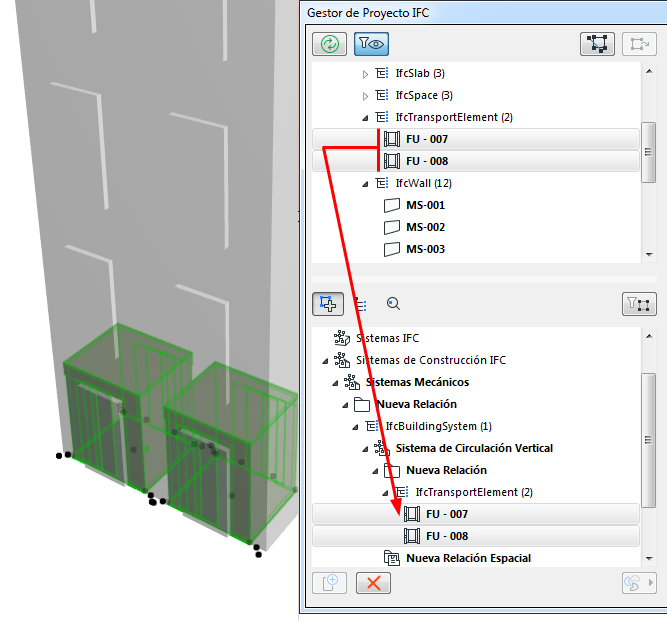Click Nueva Relación Espacial icon
667x621 pixels.
(x=392, y=558)
